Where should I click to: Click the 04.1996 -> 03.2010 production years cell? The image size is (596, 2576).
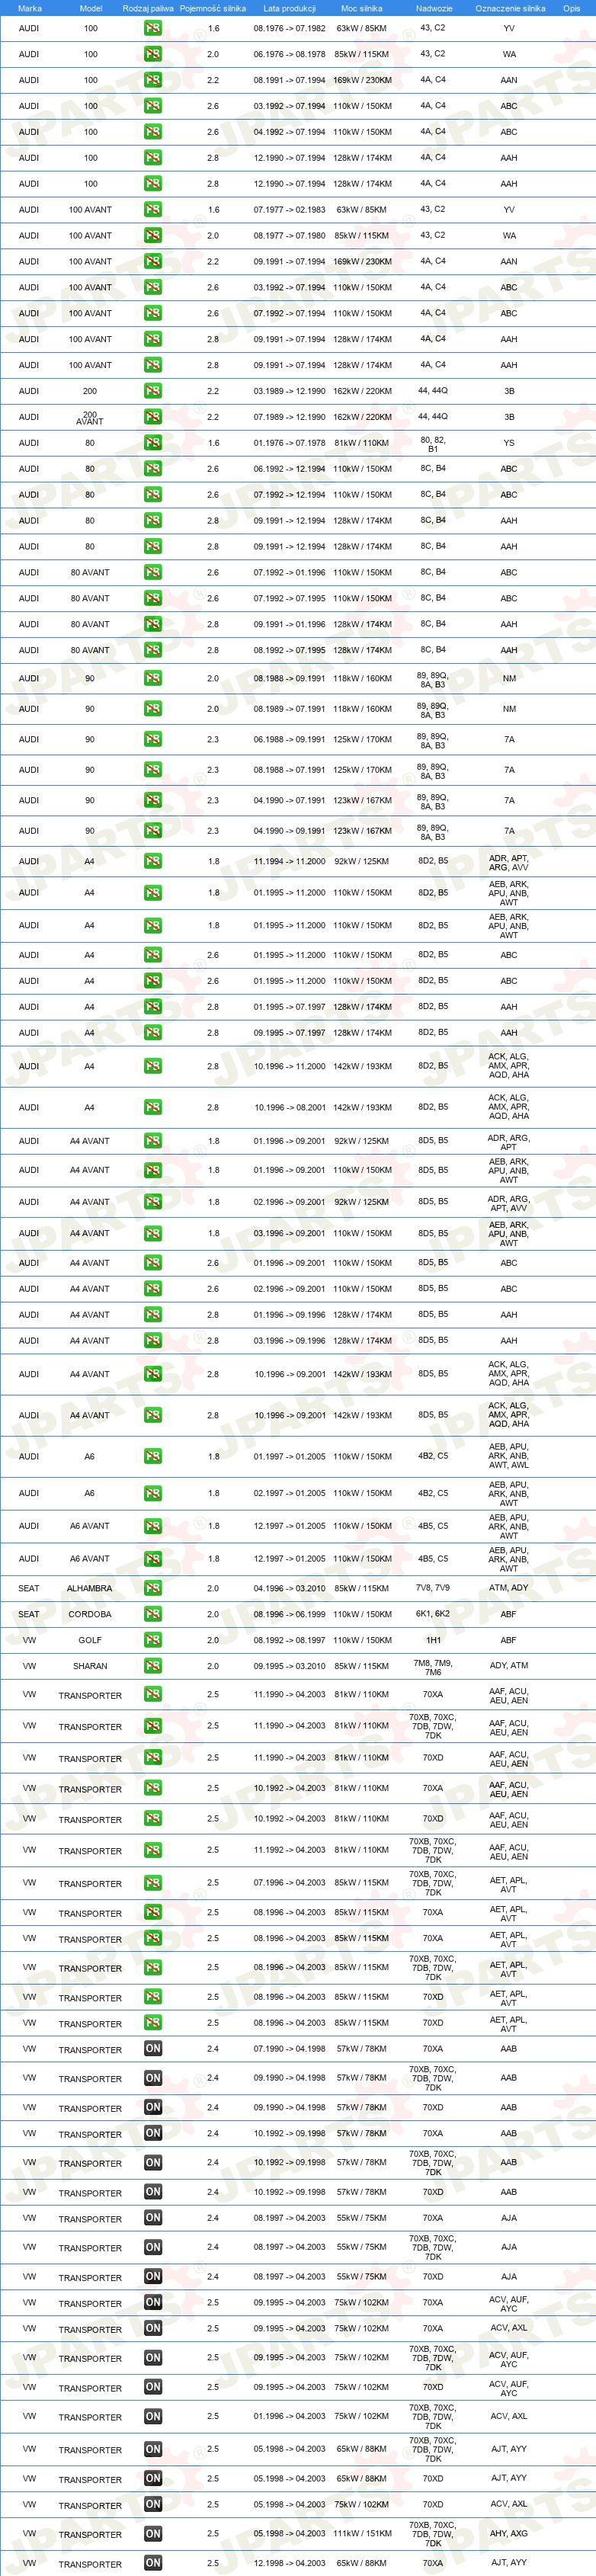289,1588
